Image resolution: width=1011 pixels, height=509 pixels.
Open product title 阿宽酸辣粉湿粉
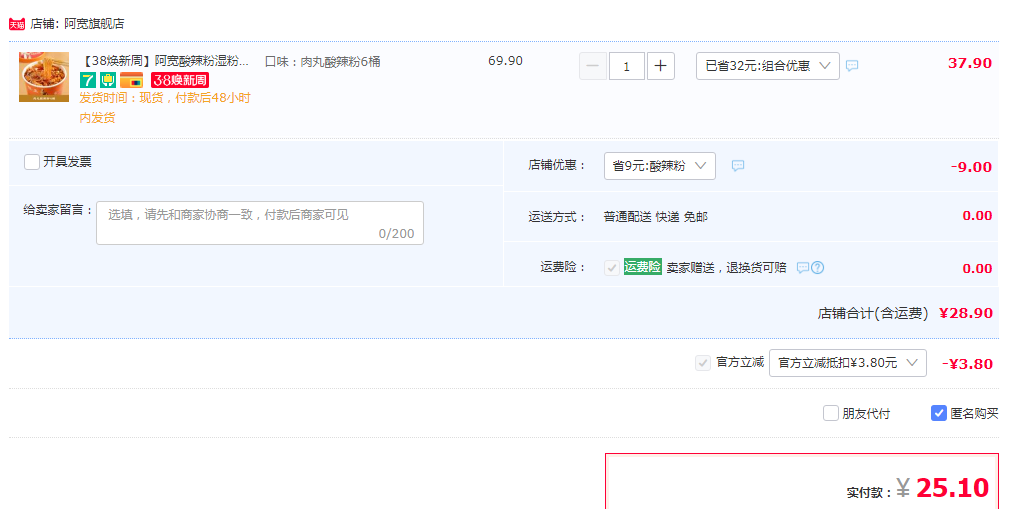click(164, 61)
